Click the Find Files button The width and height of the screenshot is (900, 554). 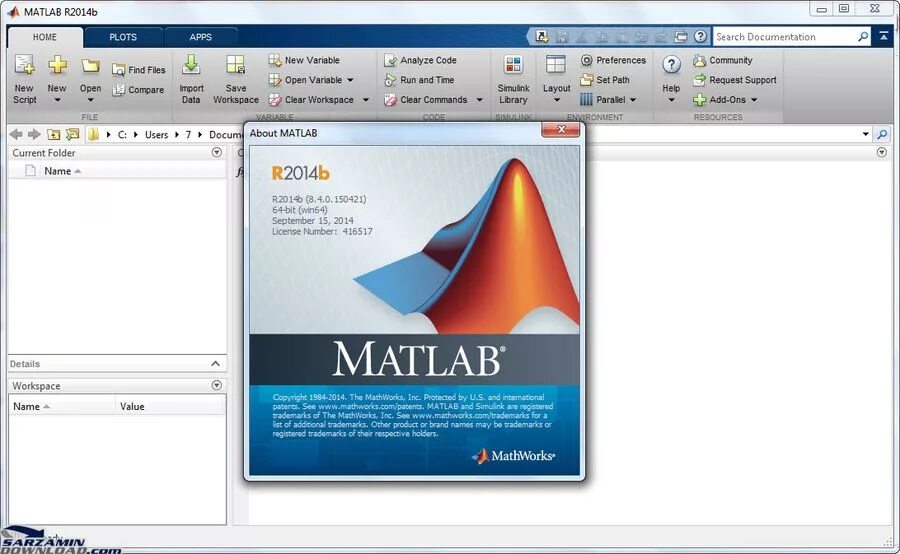(x=139, y=70)
